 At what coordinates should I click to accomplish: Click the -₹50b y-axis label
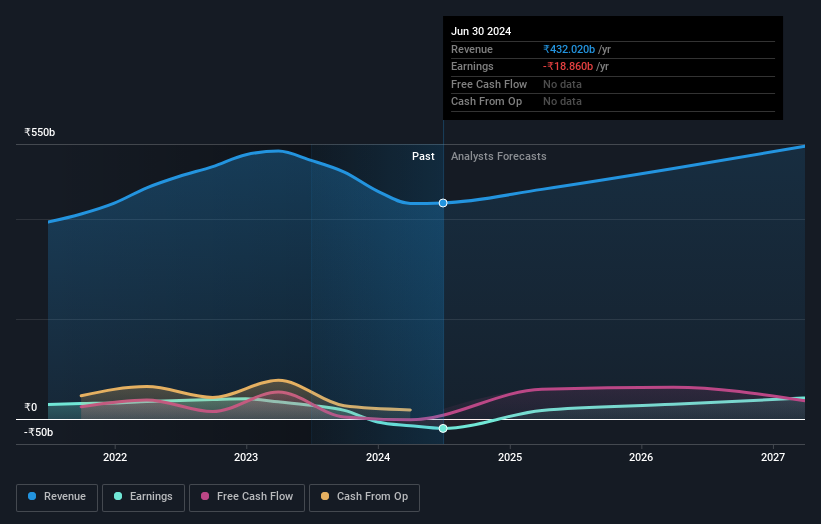[38, 432]
